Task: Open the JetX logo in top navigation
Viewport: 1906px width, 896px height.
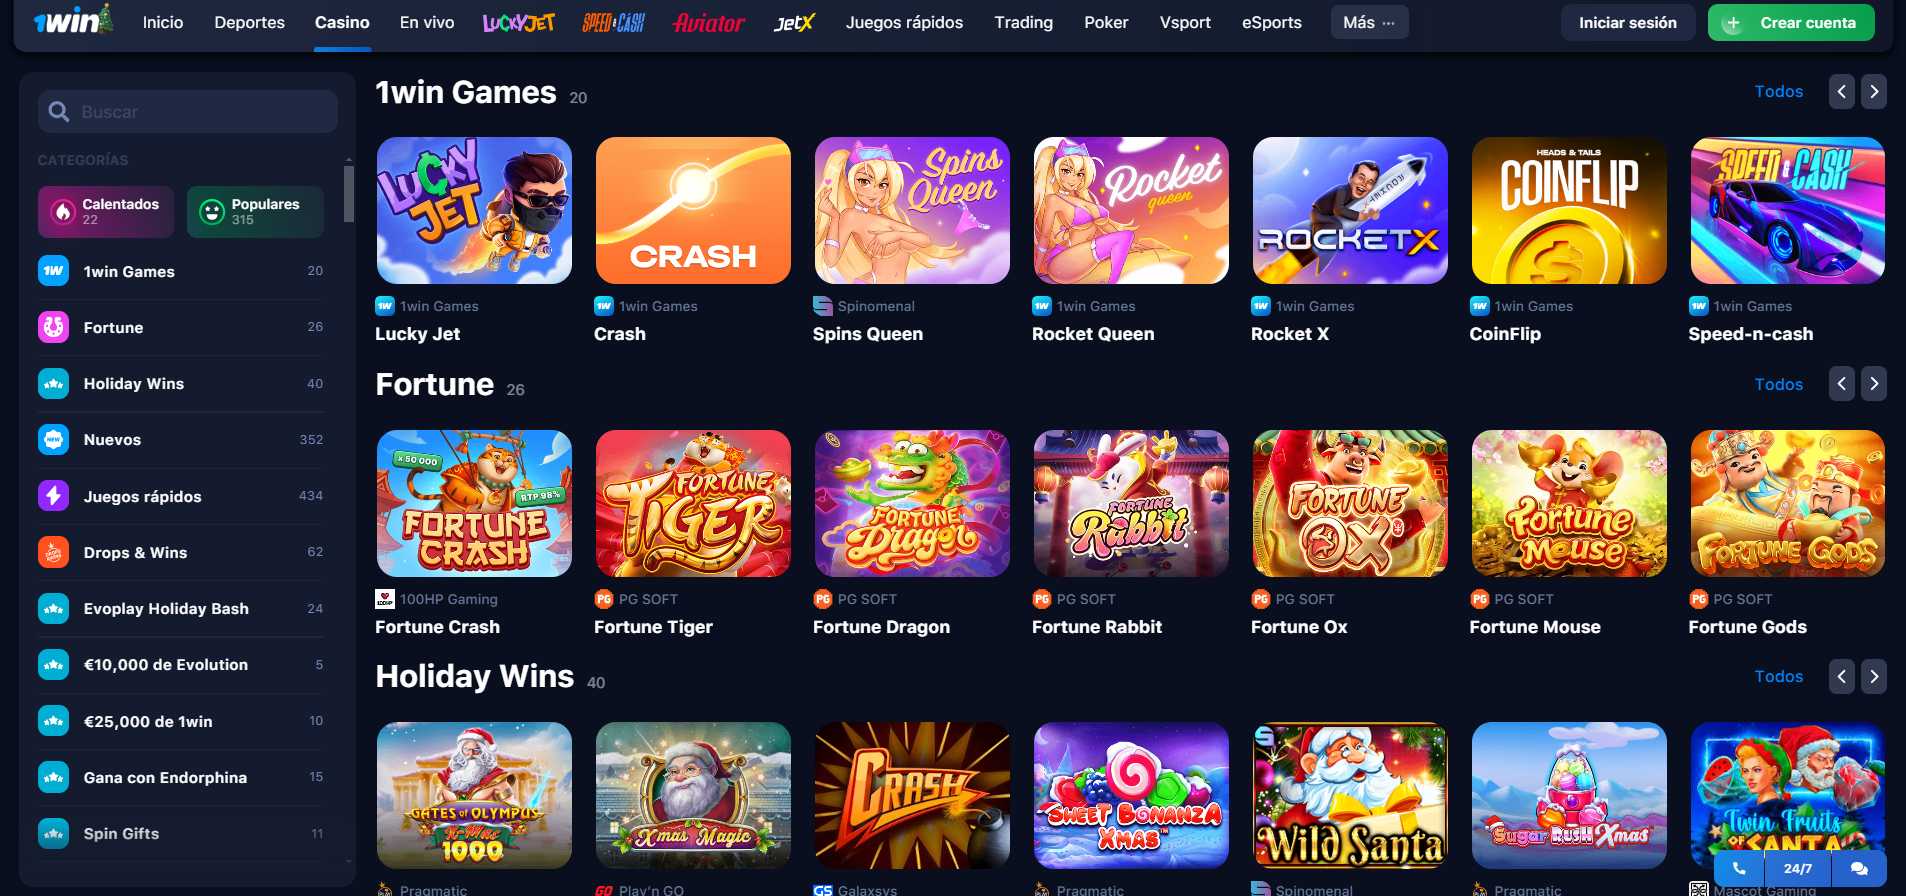Action: click(x=795, y=22)
